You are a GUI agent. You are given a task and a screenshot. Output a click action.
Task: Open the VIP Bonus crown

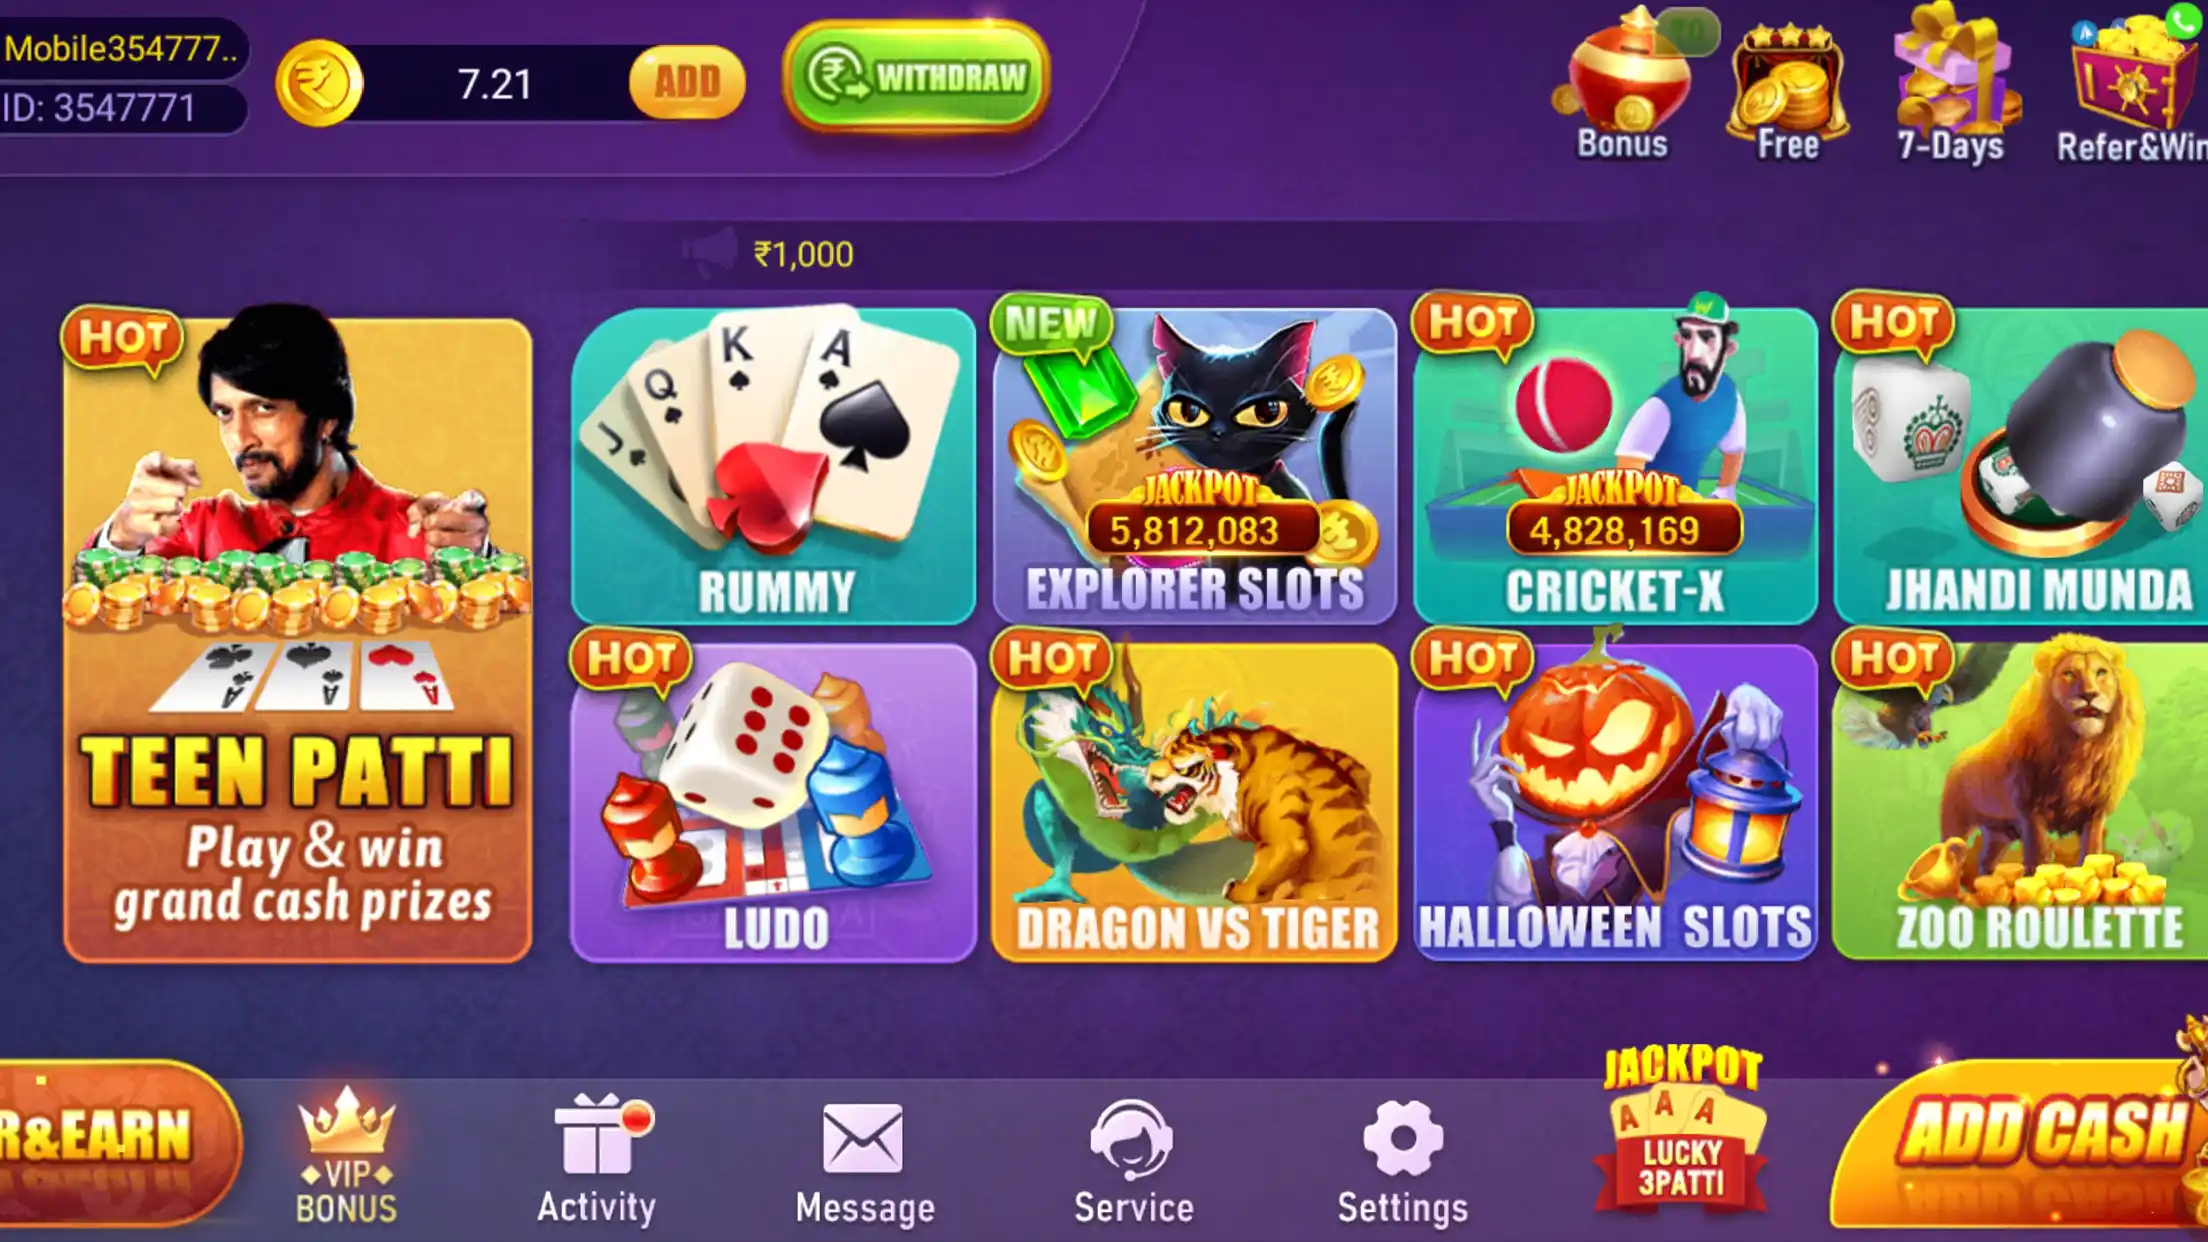(346, 1156)
